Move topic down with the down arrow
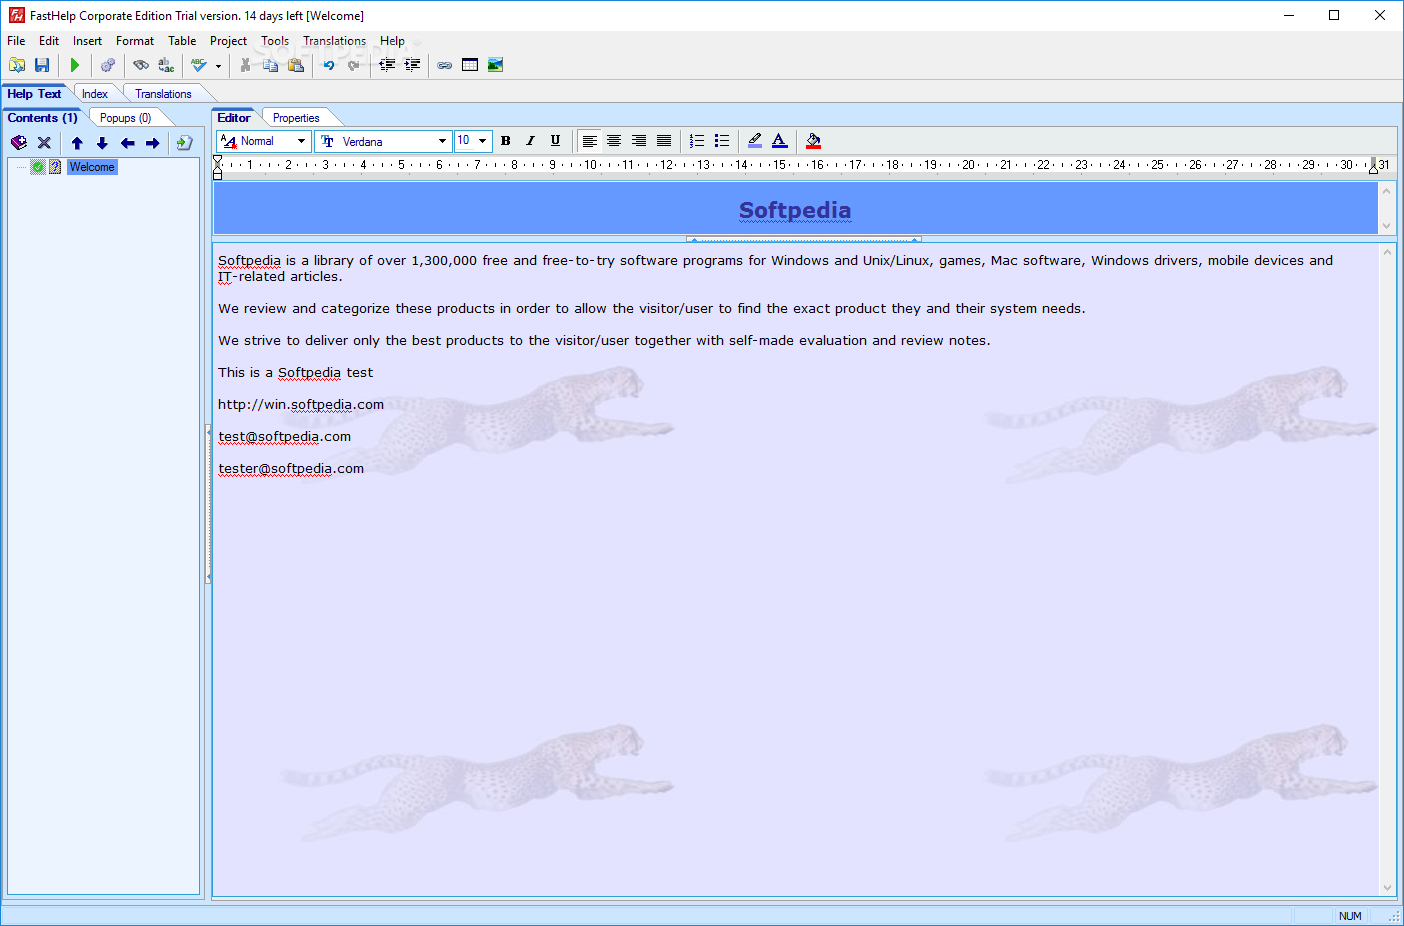 102,143
